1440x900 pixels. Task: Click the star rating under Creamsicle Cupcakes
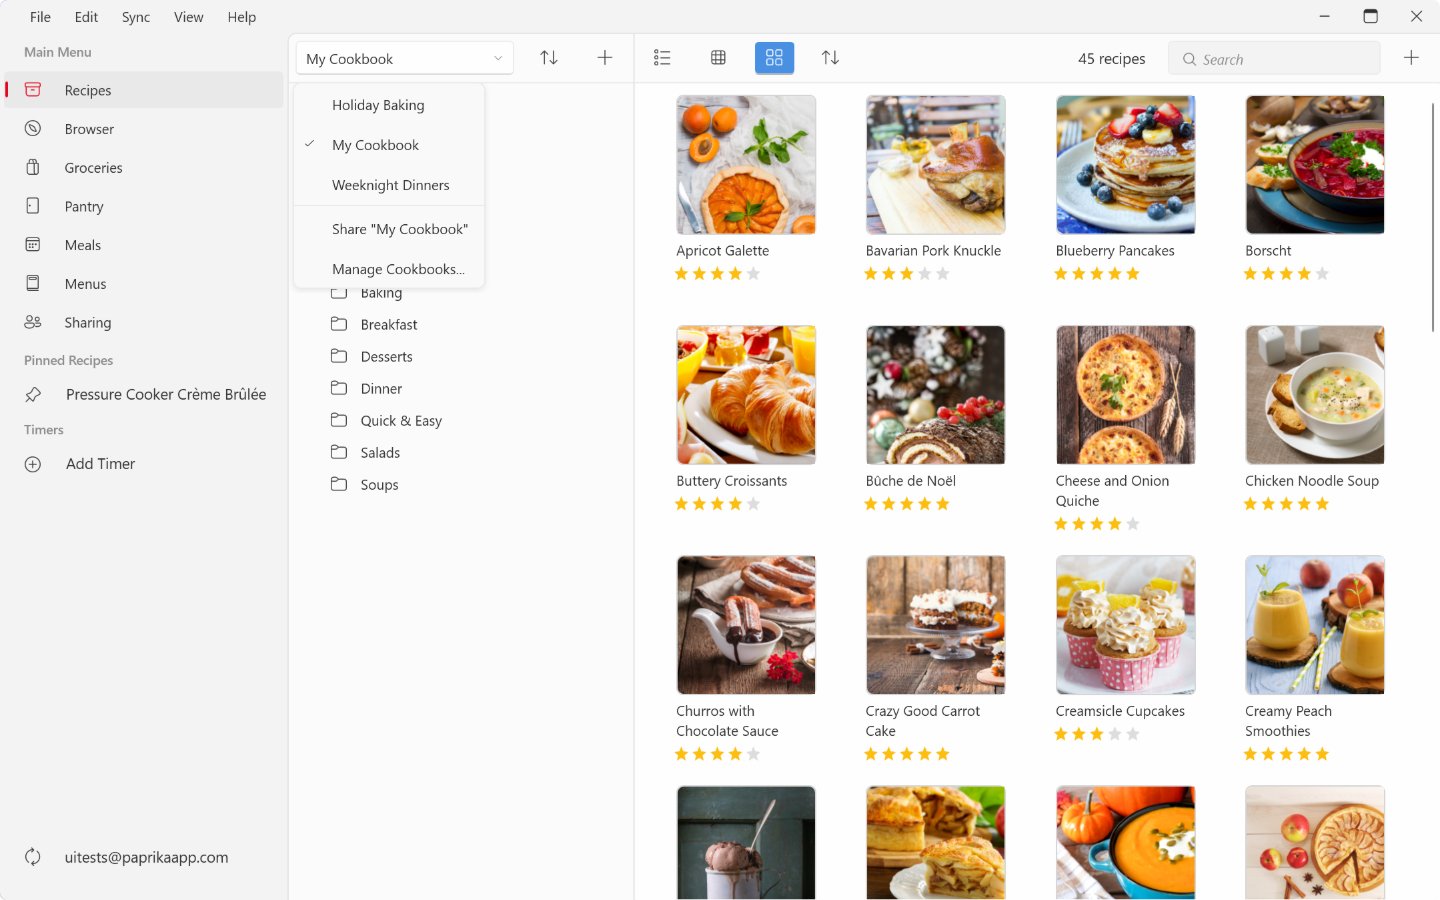pos(1097,734)
